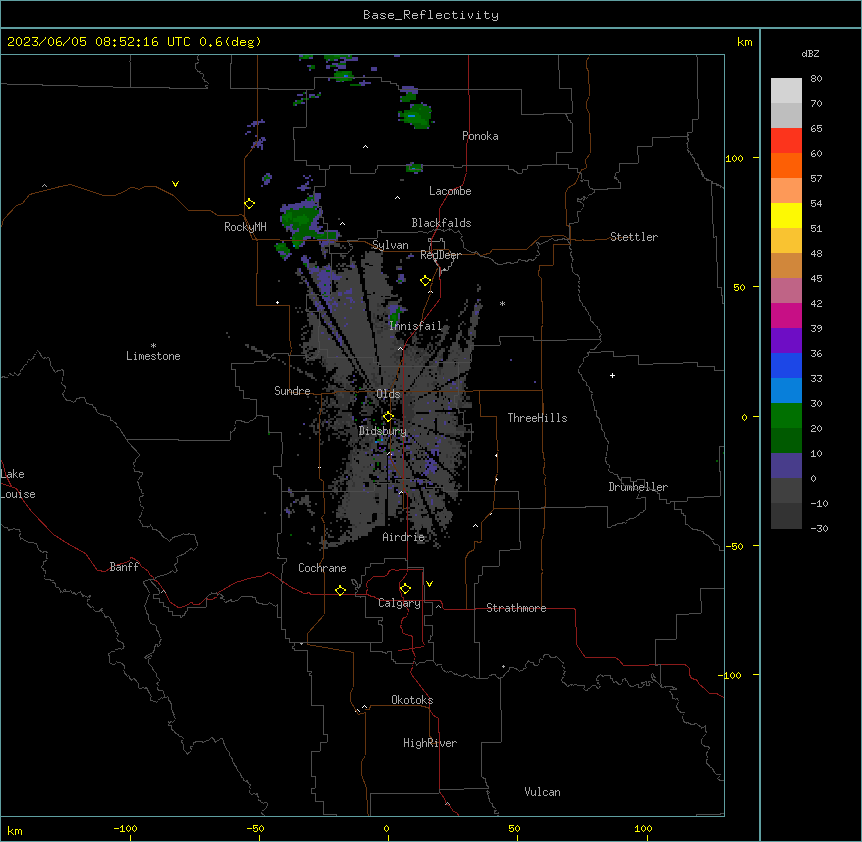Click the Stettler label
The width and height of the screenshot is (862, 842).
point(634,237)
